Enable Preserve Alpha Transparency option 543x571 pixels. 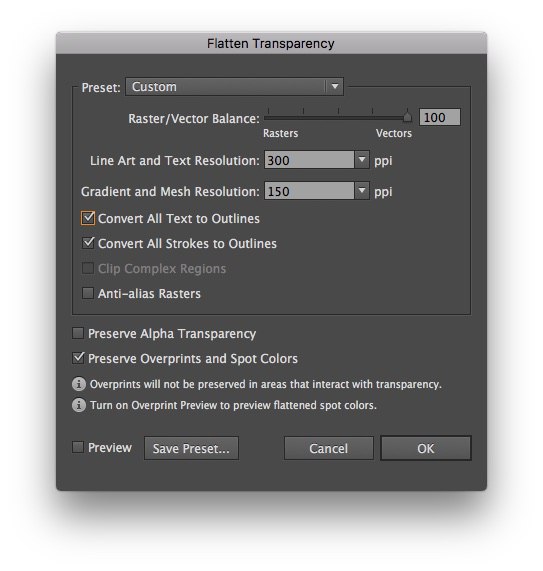[78, 333]
